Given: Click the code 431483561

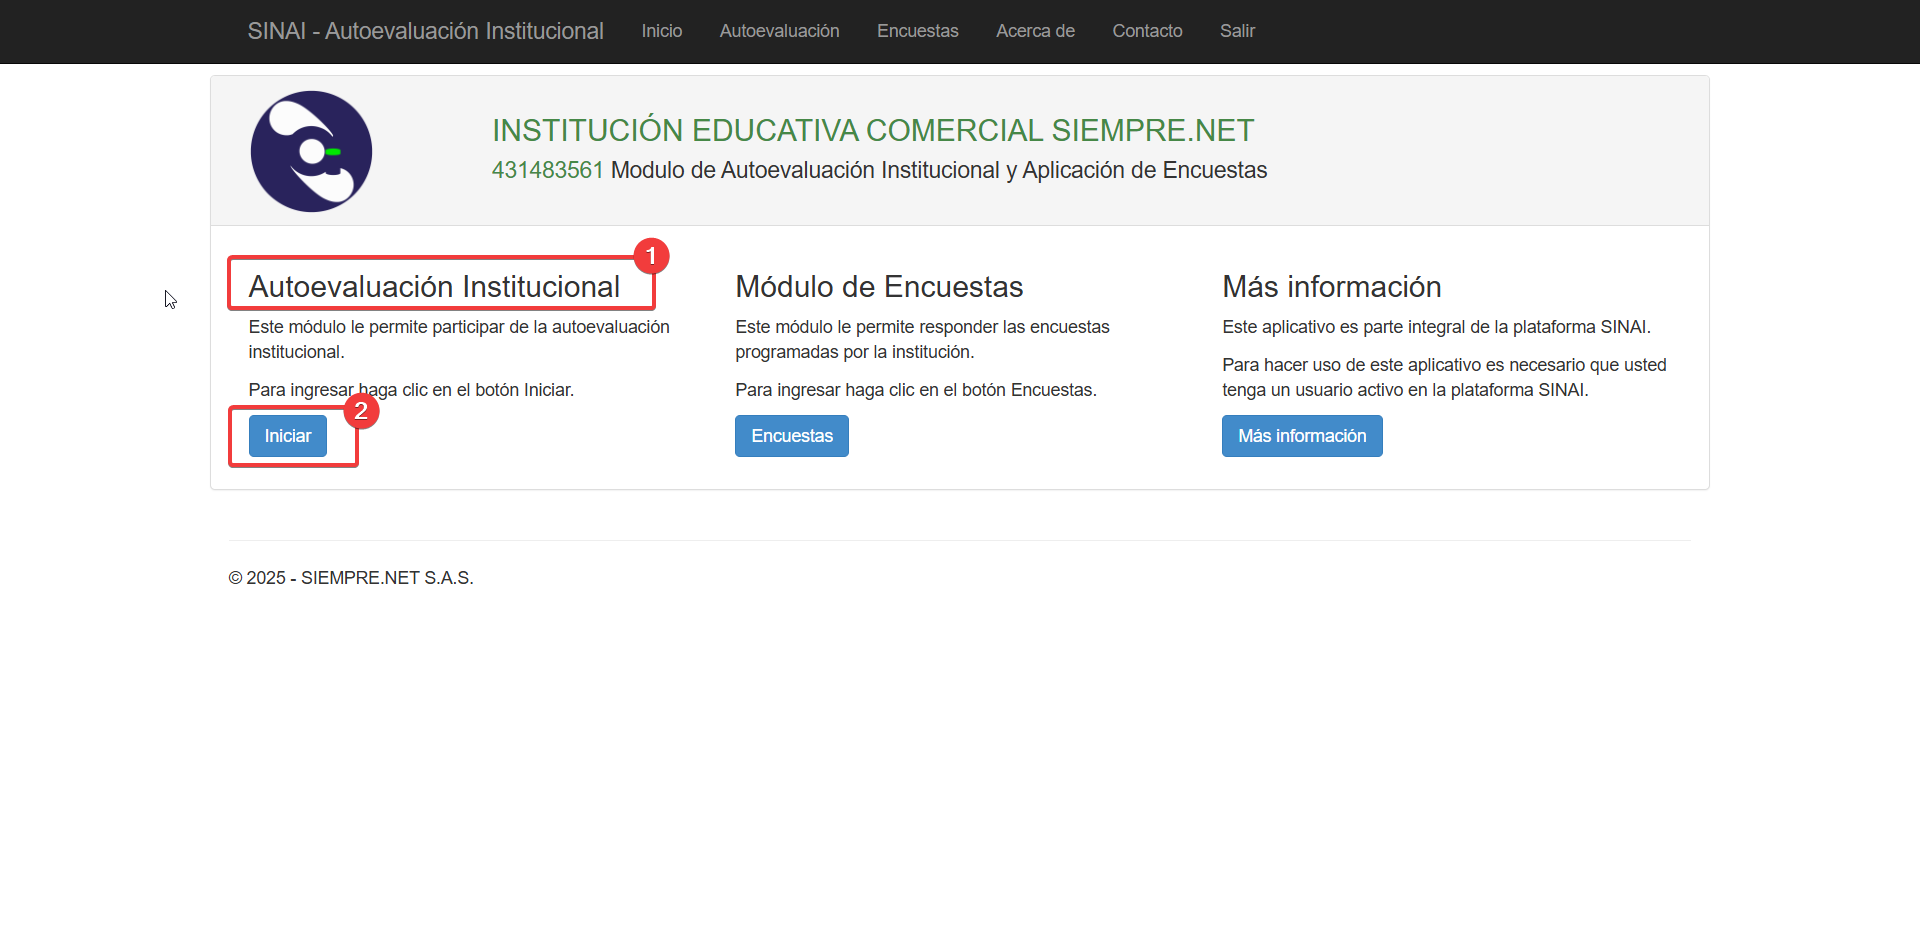Looking at the screenshot, I should pos(547,170).
